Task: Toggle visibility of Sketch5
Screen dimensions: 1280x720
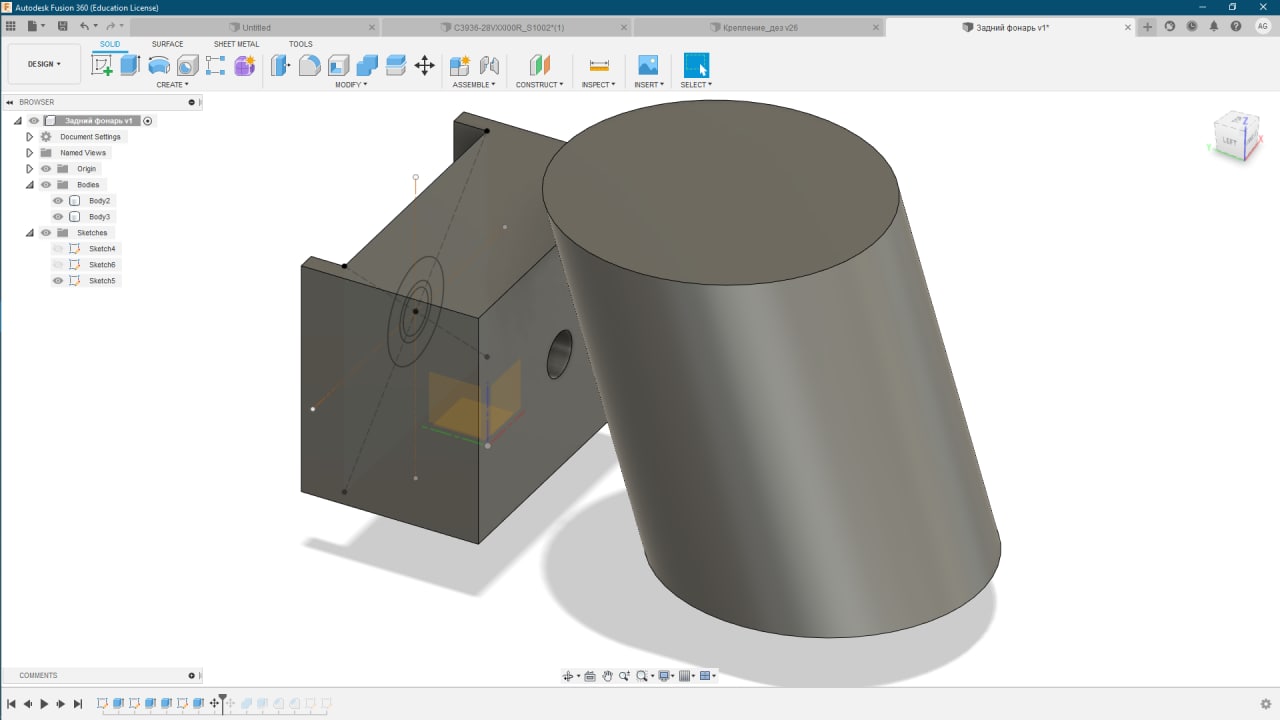Action: 58,281
